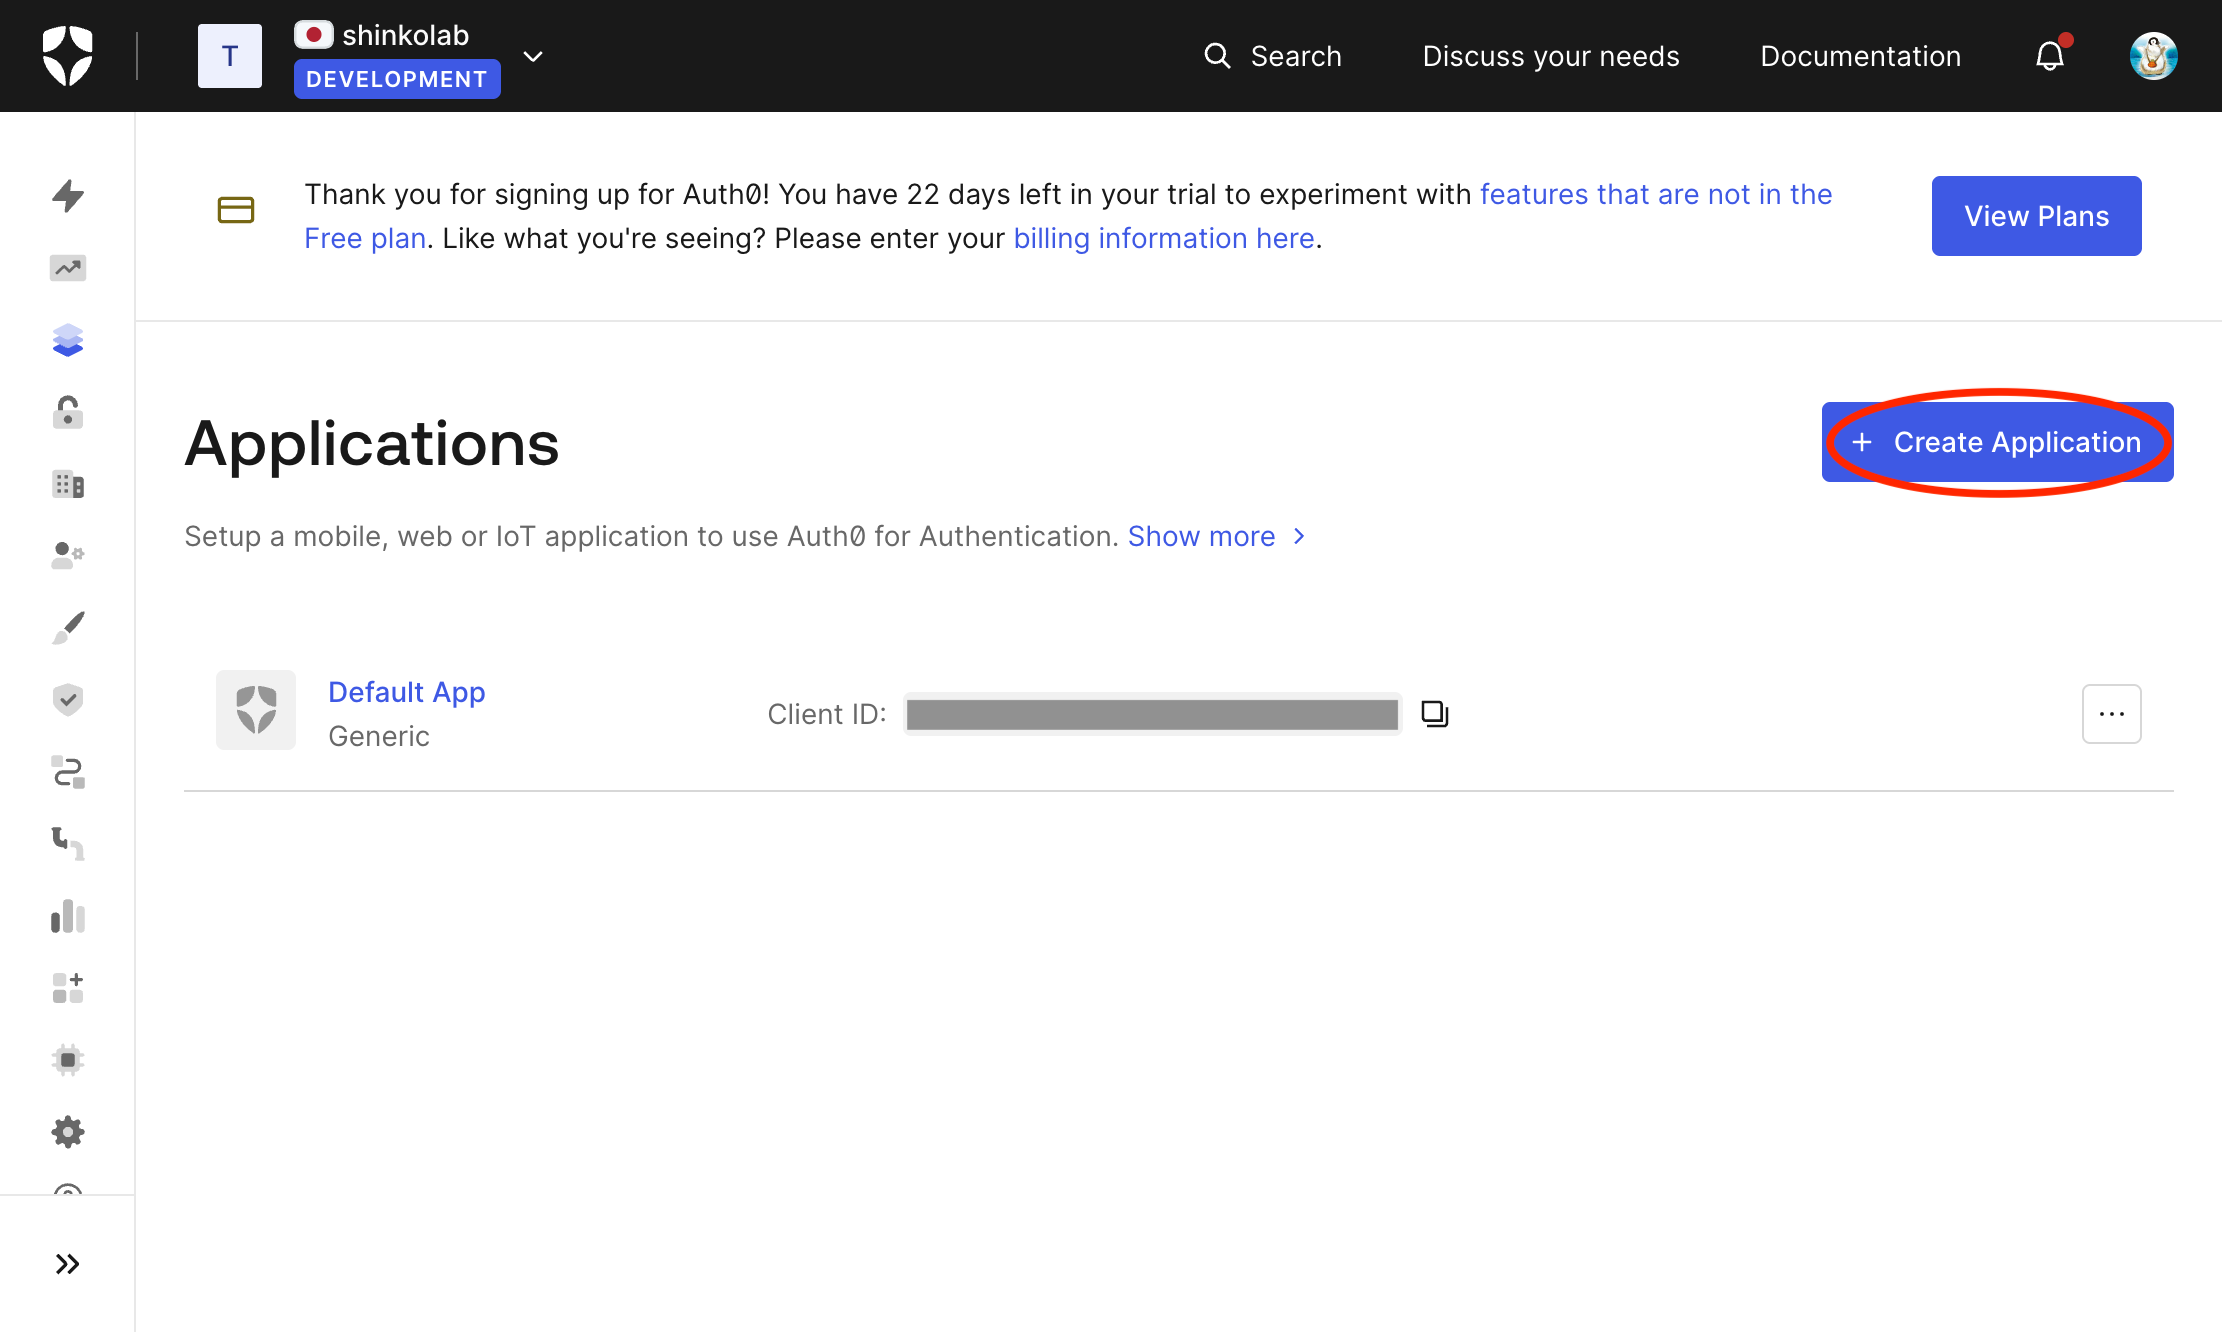Screen dimensions: 2222x1332
Task: Open the User Management icon
Action: pyautogui.click(x=67, y=556)
